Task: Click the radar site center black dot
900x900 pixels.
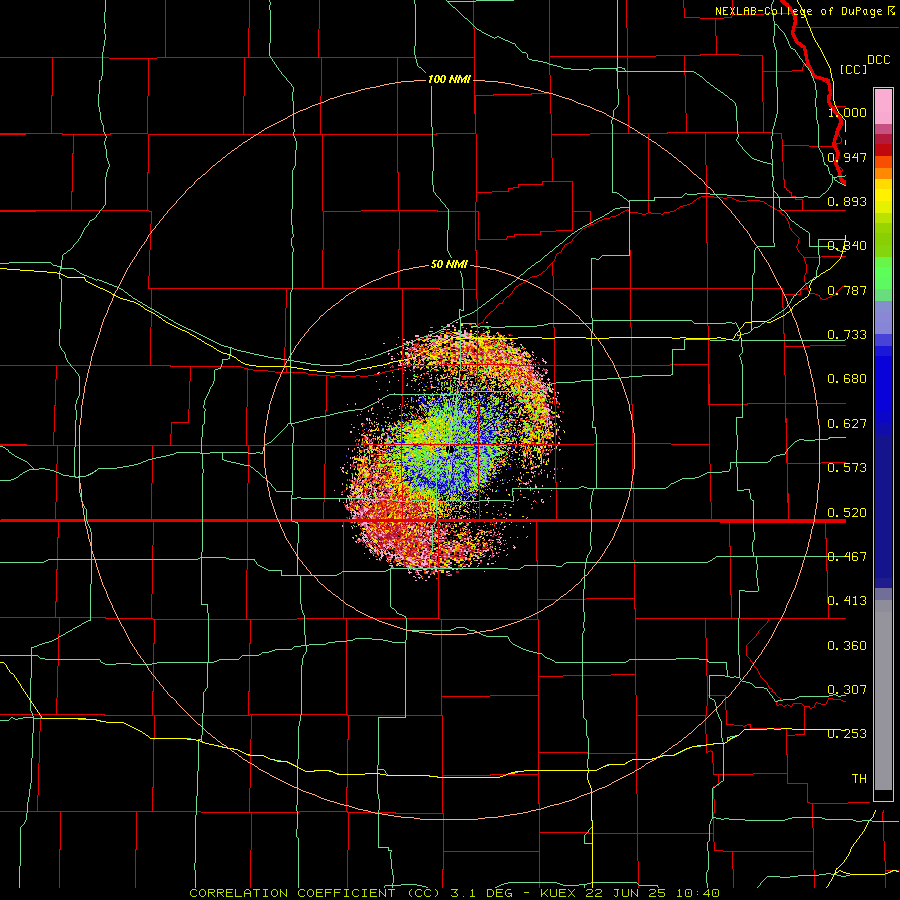Action: [451, 449]
